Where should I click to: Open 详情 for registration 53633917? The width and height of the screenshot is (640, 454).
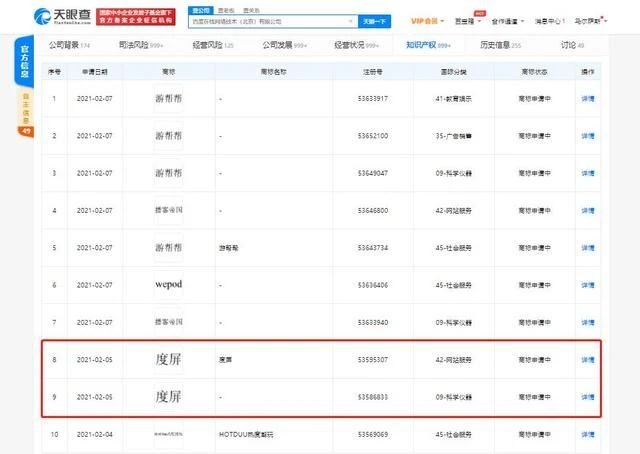588,99
